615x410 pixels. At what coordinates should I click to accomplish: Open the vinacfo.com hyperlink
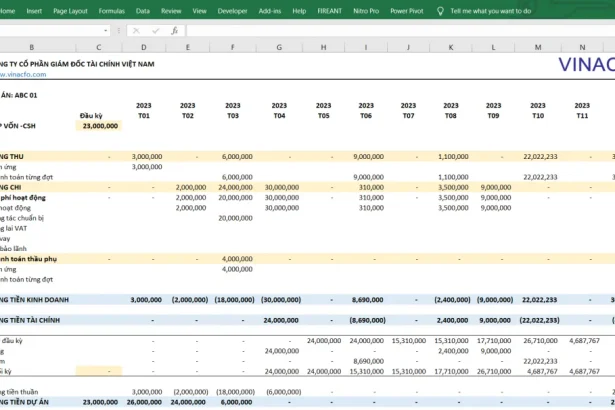[23, 74]
